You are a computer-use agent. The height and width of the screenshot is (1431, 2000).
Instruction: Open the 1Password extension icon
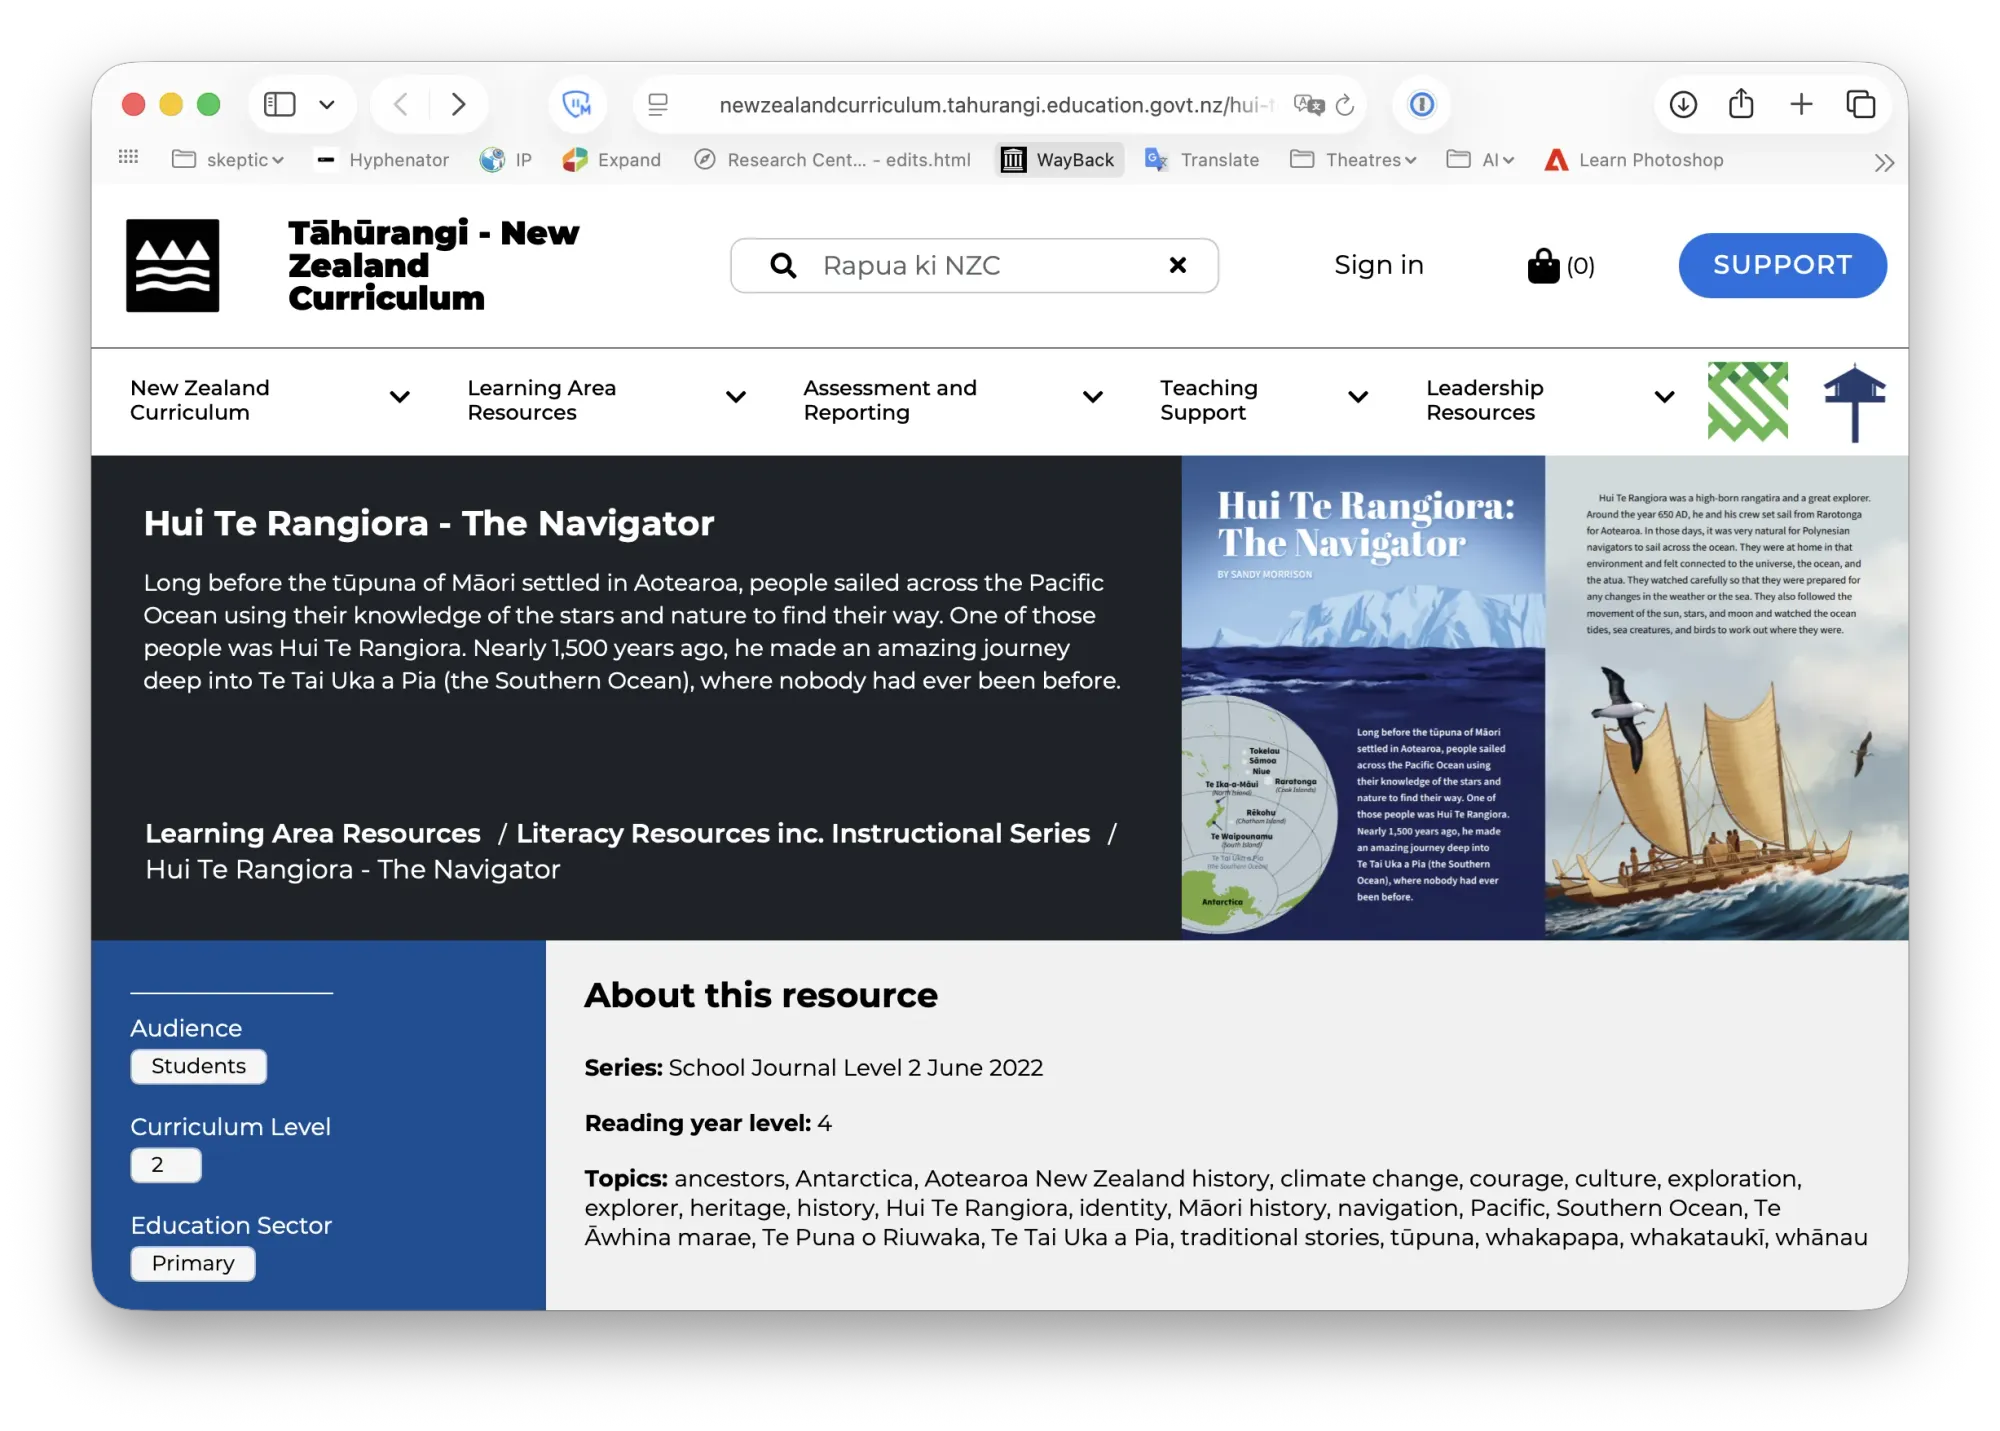pos(1421,104)
